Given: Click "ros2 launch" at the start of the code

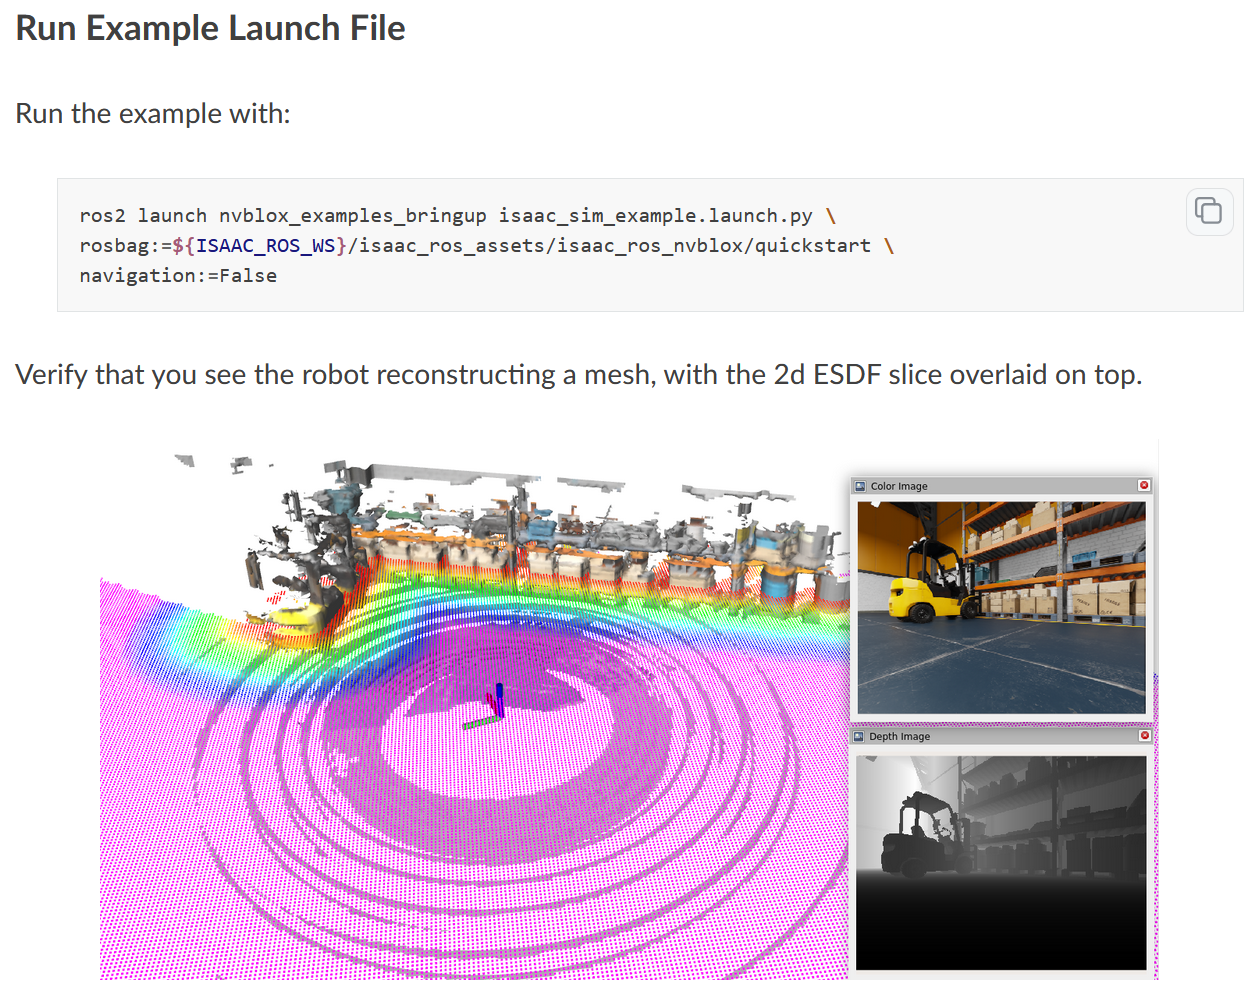Looking at the screenshot, I should pyautogui.click(x=142, y=216).
